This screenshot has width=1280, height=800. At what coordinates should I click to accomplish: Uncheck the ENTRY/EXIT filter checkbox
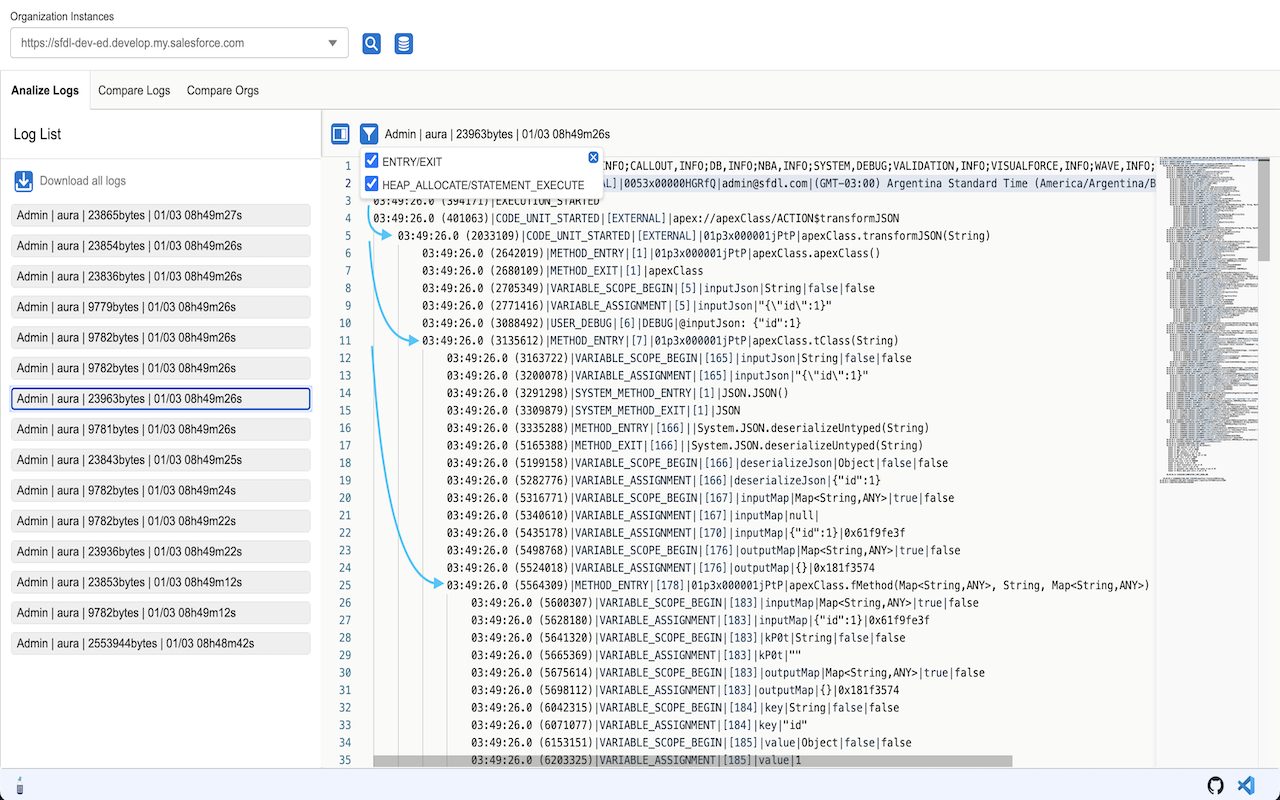(x=372, y=161)
